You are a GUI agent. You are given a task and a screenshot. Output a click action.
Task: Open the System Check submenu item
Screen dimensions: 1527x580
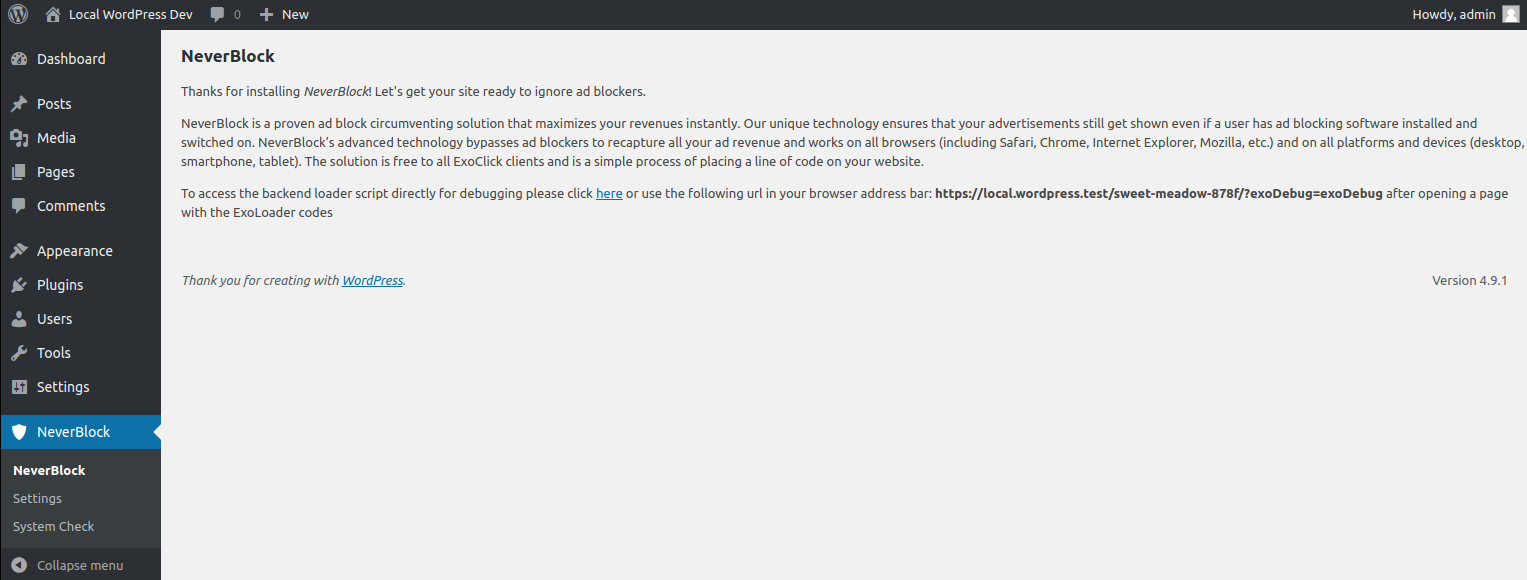tap(53, 526)
